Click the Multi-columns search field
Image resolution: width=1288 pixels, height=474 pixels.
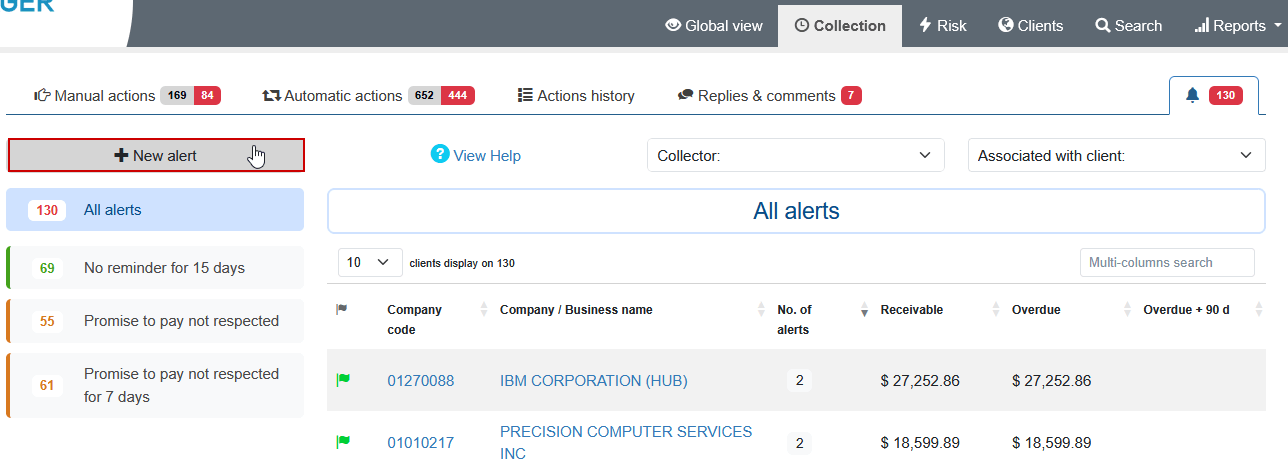pyautogui.click(x=1166, y=262)
